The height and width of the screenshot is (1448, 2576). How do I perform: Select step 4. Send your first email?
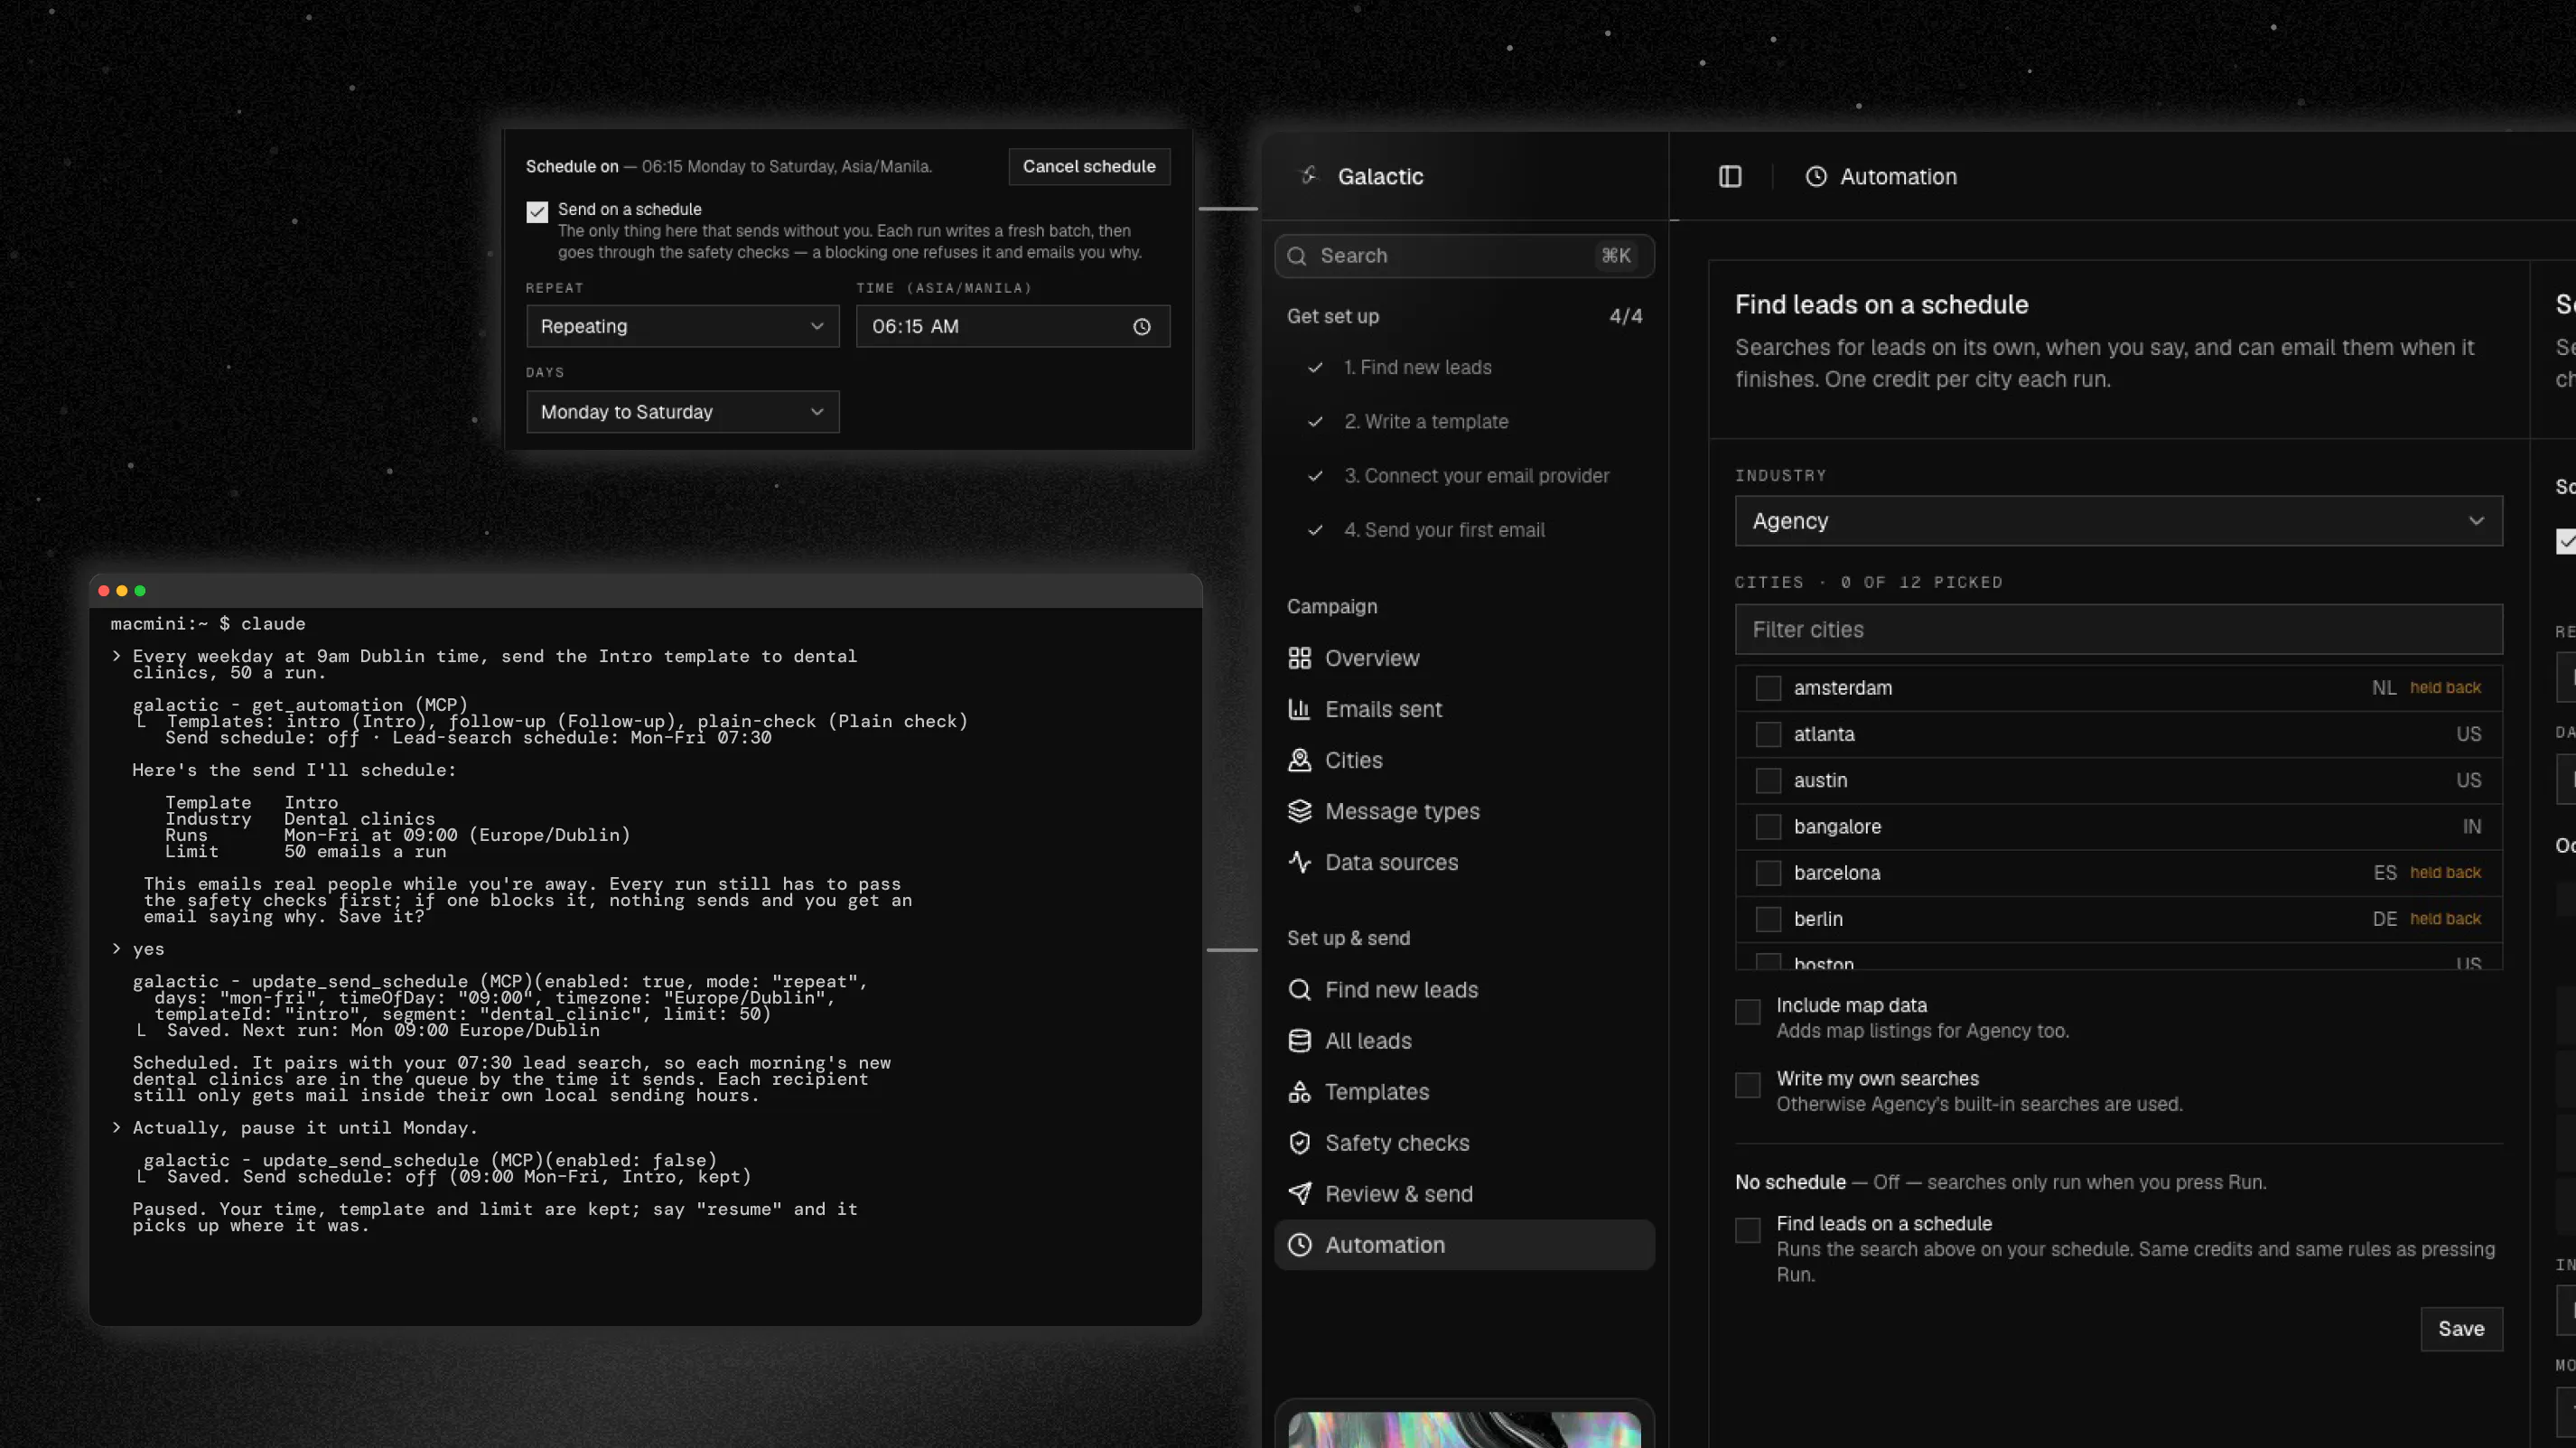(1444, 530)
